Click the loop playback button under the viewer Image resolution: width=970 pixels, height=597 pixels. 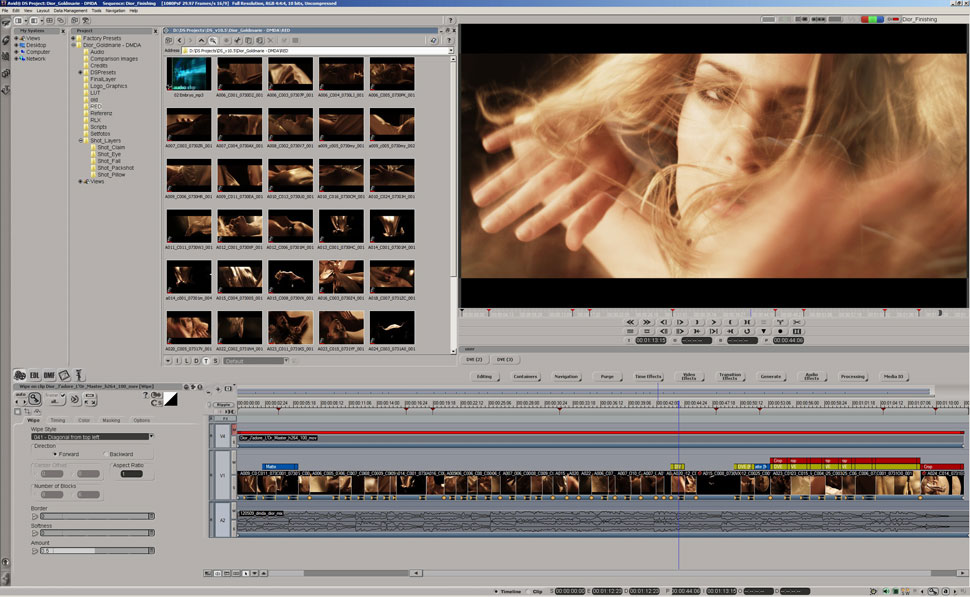point(746,331)
